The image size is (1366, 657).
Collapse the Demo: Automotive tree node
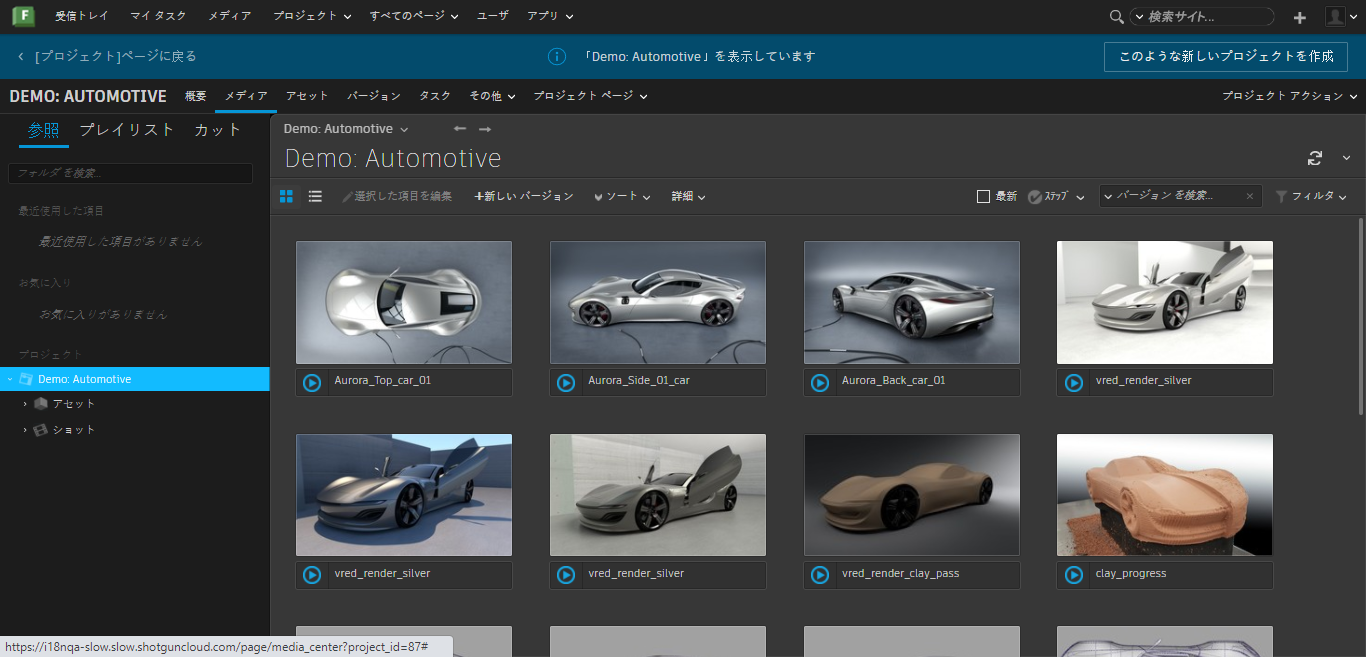pos(10,379)
